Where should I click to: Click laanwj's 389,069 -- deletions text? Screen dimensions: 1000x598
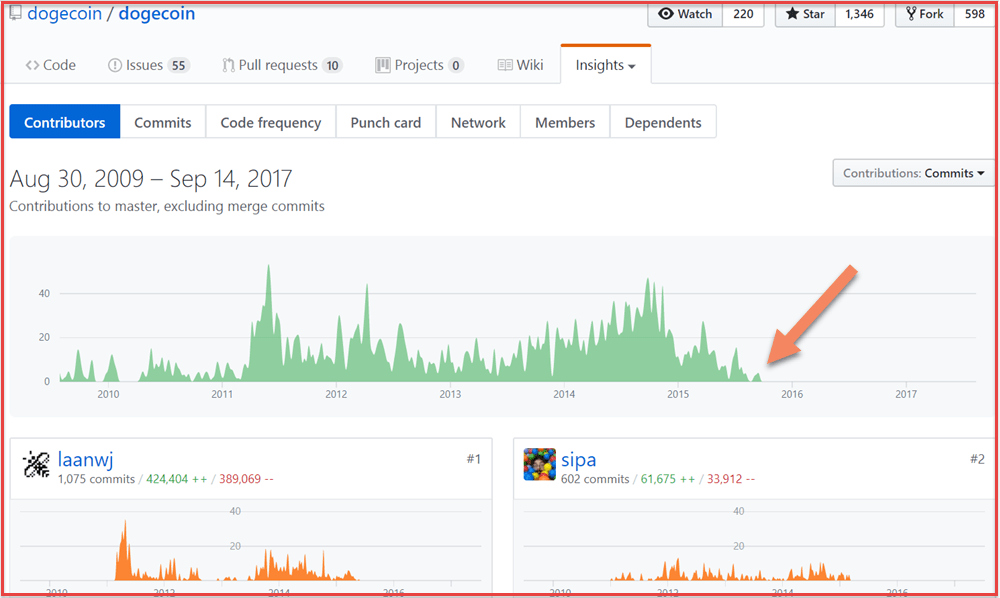coord(246,479)
